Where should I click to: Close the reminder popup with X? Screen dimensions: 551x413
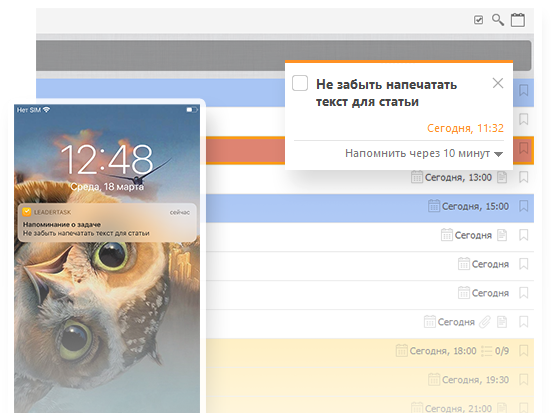[498, 83]
